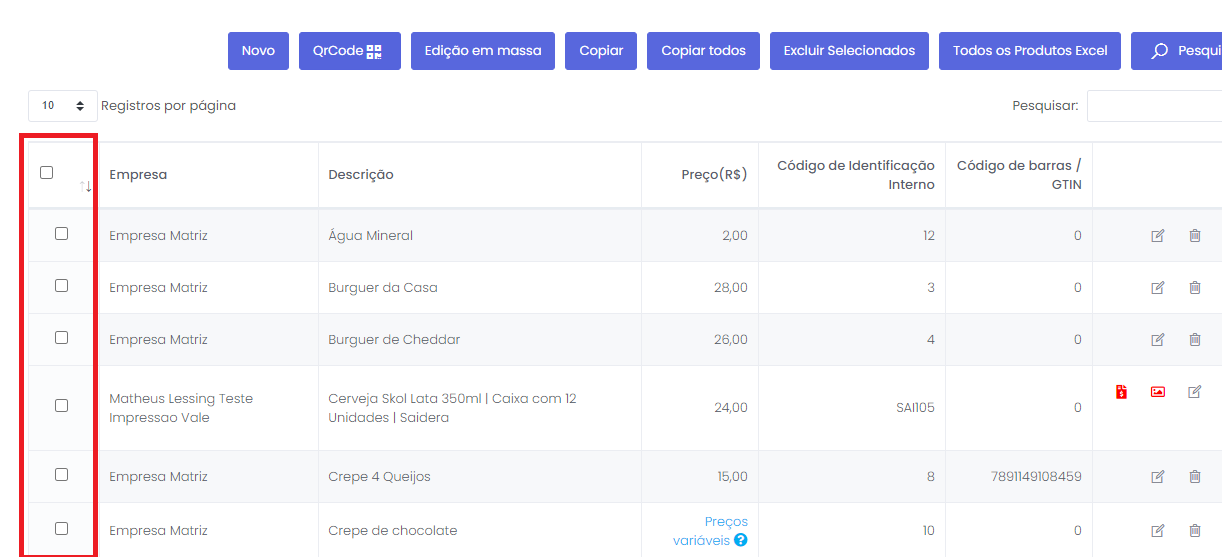Sort table using the checkbox column arrows
1222x557 pixels.
(x=86, y=186)
